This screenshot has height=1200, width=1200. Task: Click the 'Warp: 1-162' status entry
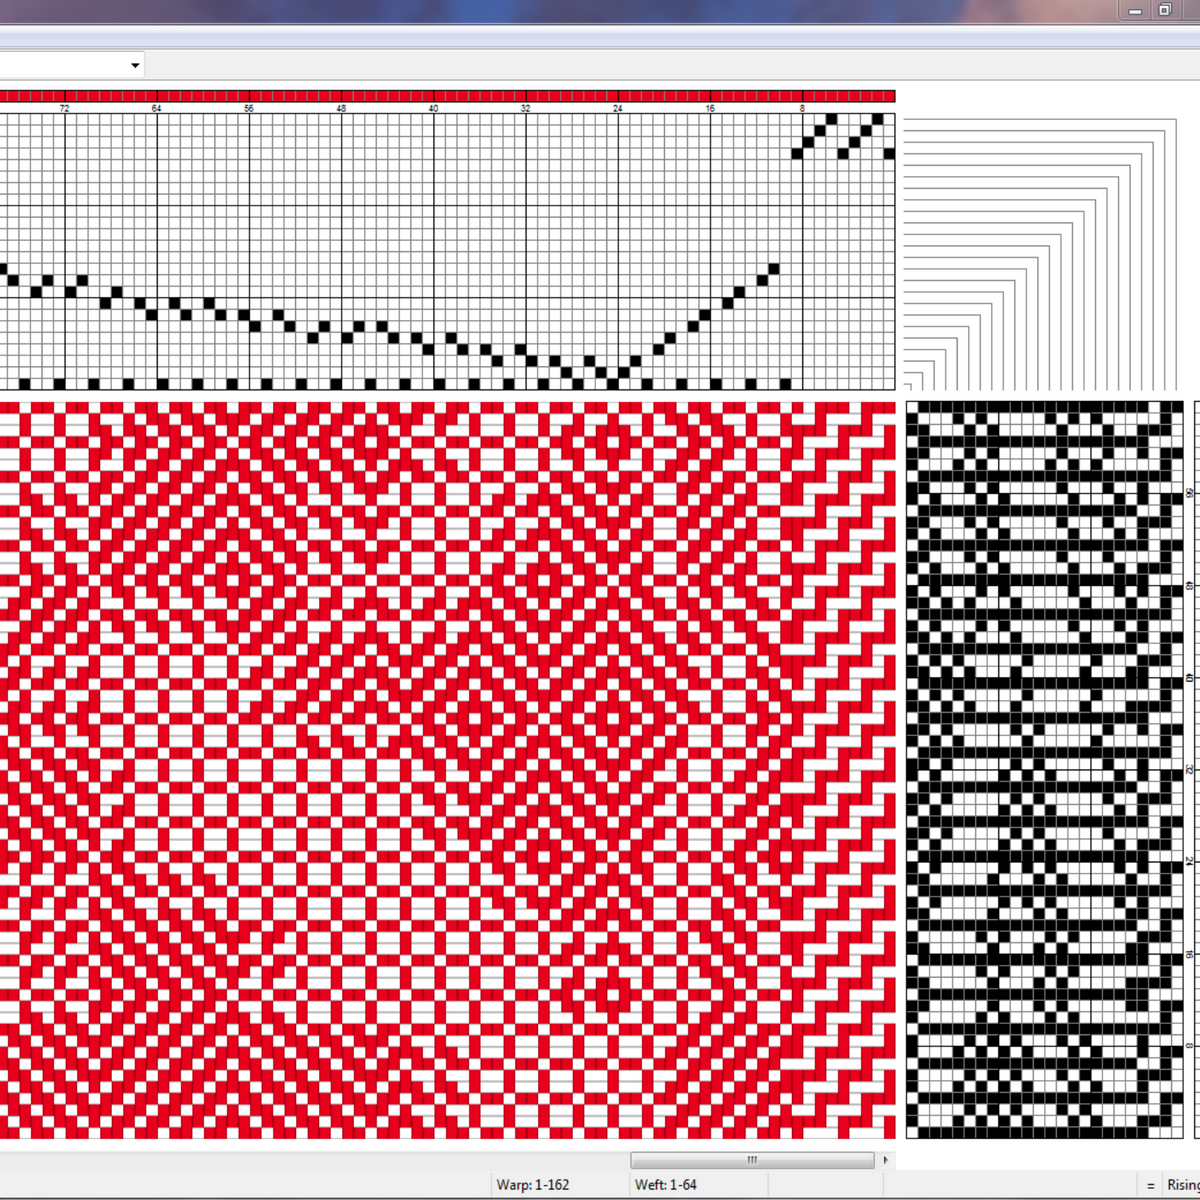pos(533,1185)
